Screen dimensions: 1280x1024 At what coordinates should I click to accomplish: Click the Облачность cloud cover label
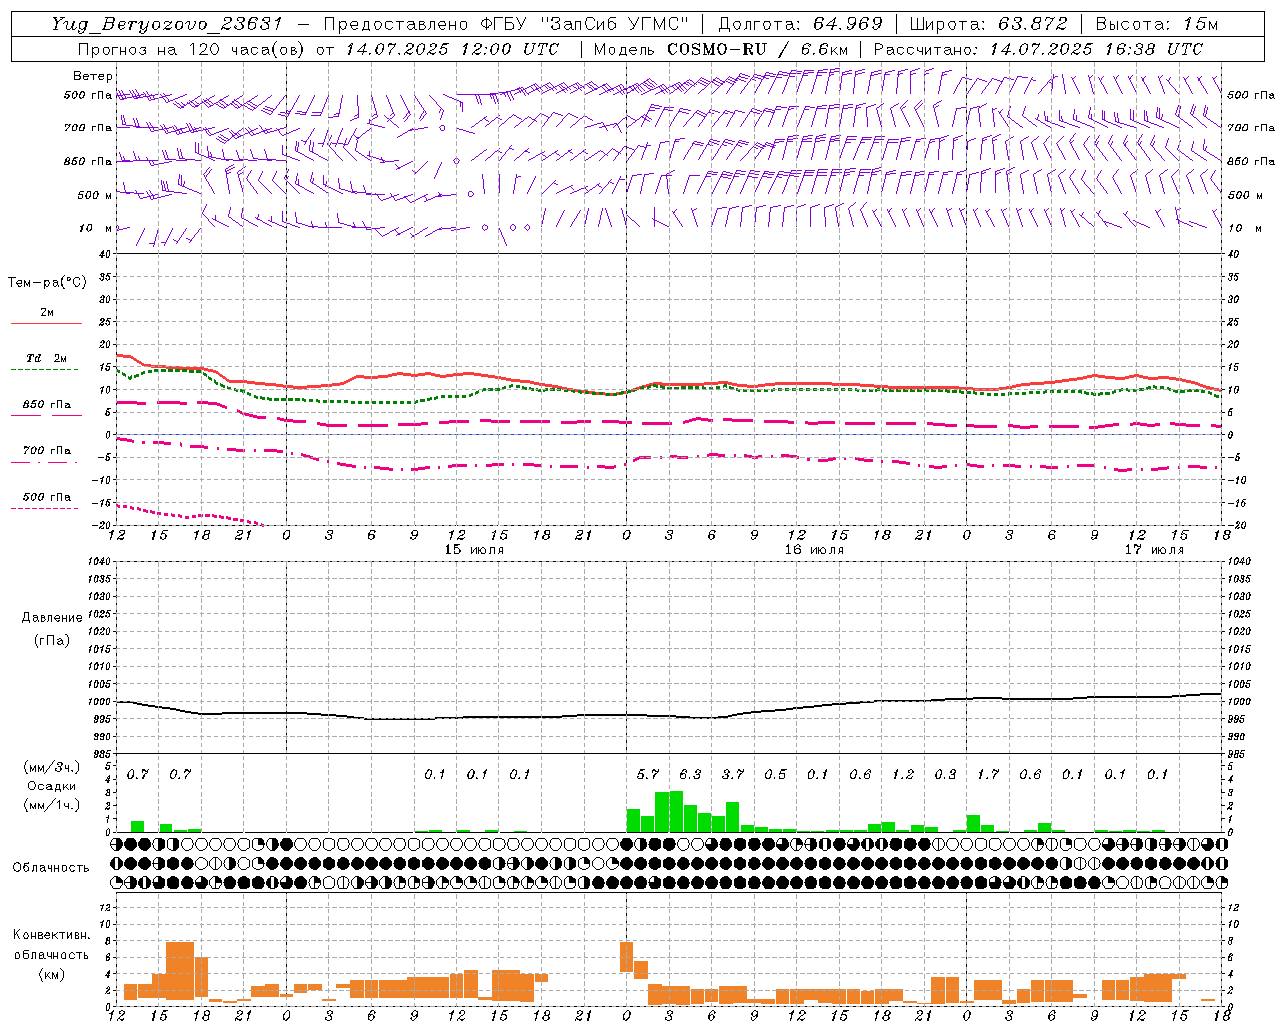click(x=51, y=868)
